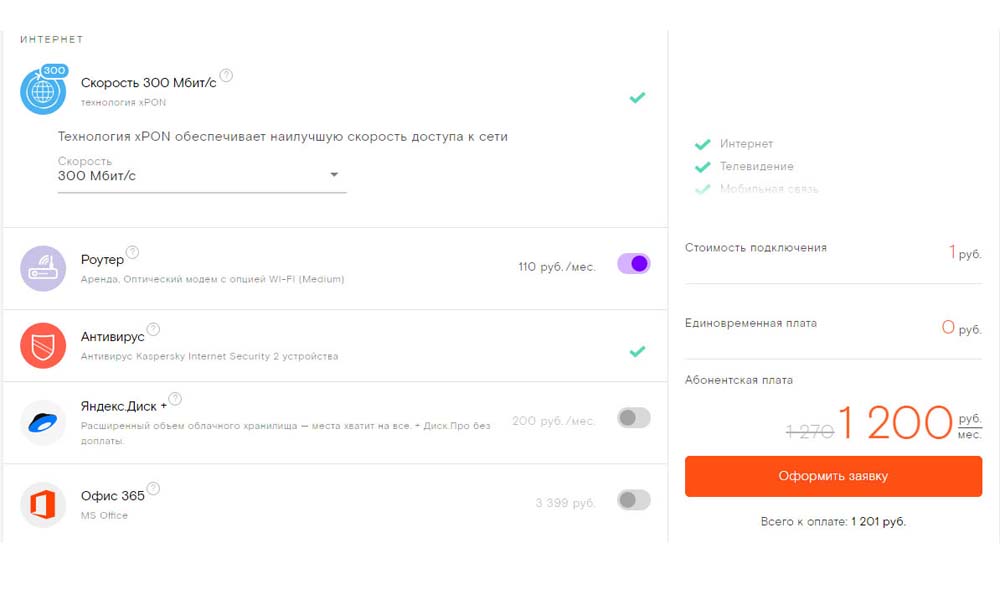This screenshot has height=600, width=1000.
Task: Show help info next to Антивирус
Action: (x=153, y=329)
